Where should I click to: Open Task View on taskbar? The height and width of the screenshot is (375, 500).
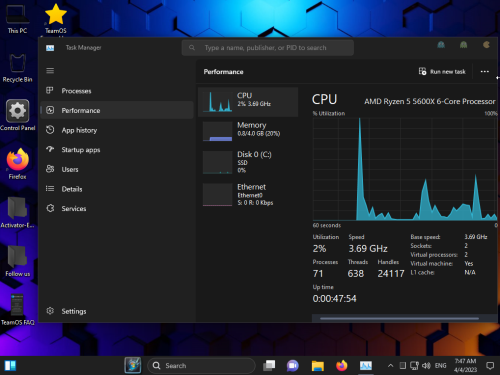pos(269,366)
